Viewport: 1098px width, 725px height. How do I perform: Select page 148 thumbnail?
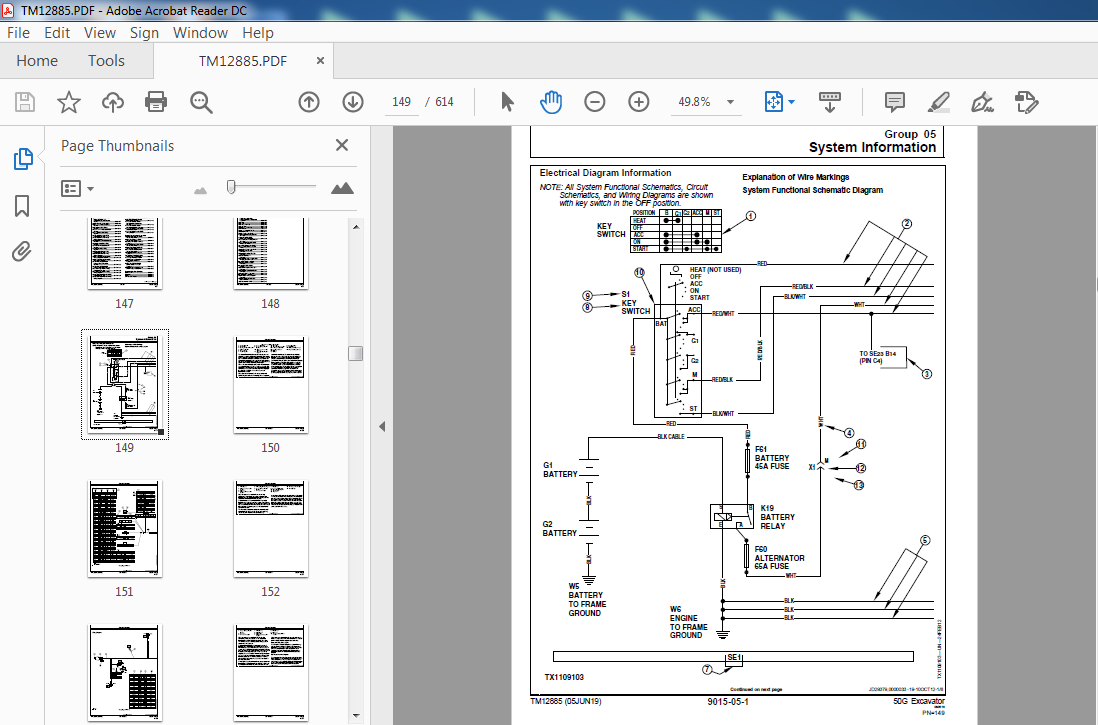point(271,253)
